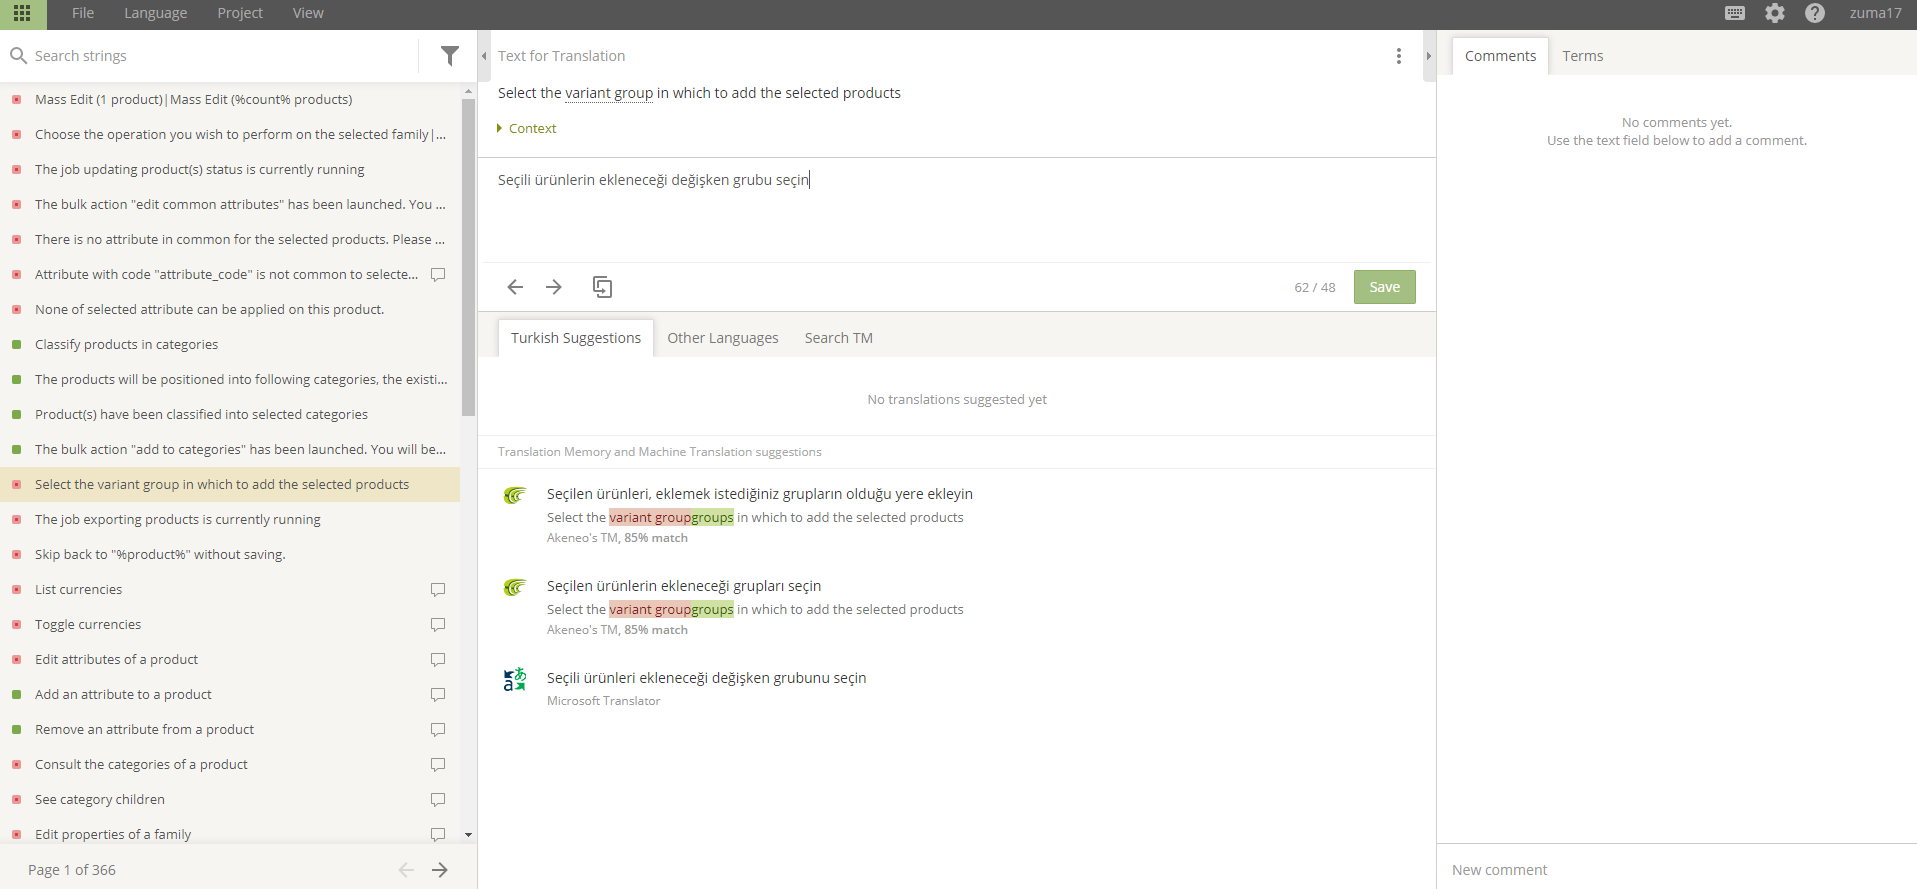Switch to the Terms tab

[x=1582, y=56]
